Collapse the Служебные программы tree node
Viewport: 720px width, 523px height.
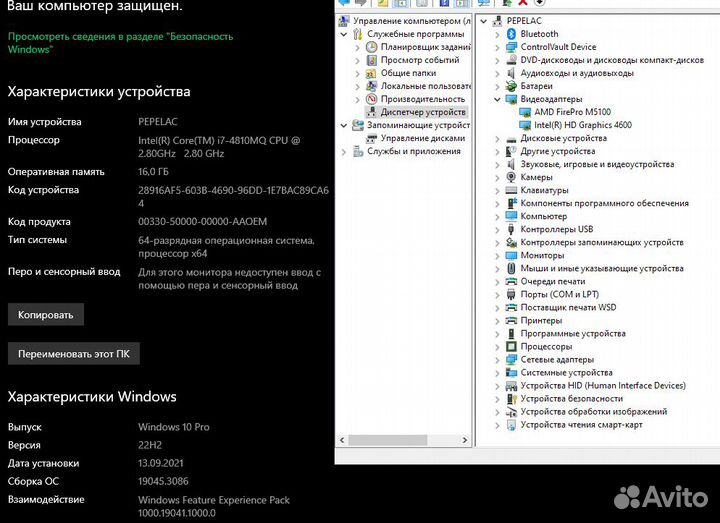point(344,34)
